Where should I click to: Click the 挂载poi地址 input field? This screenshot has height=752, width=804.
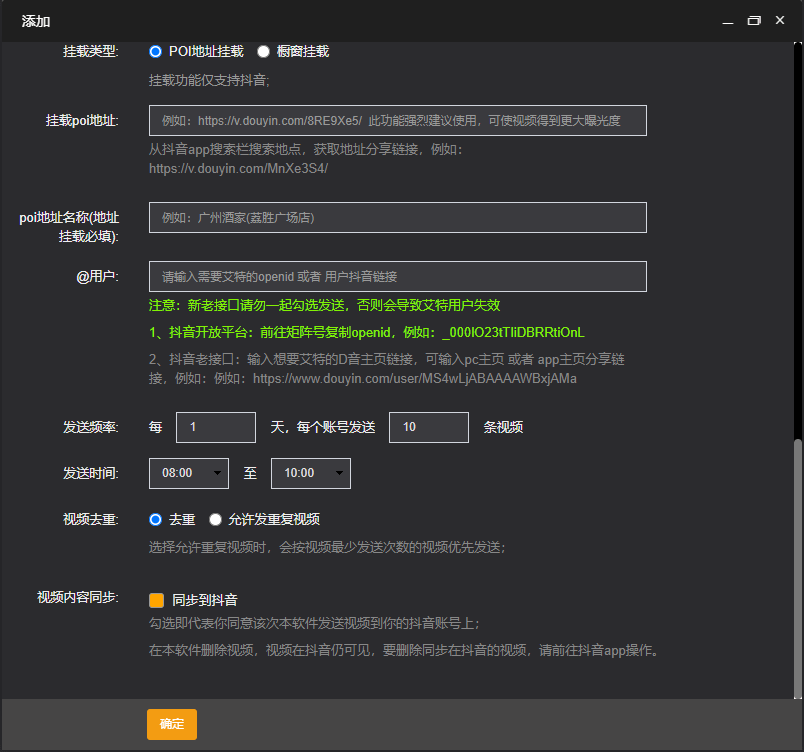point(397,121)
